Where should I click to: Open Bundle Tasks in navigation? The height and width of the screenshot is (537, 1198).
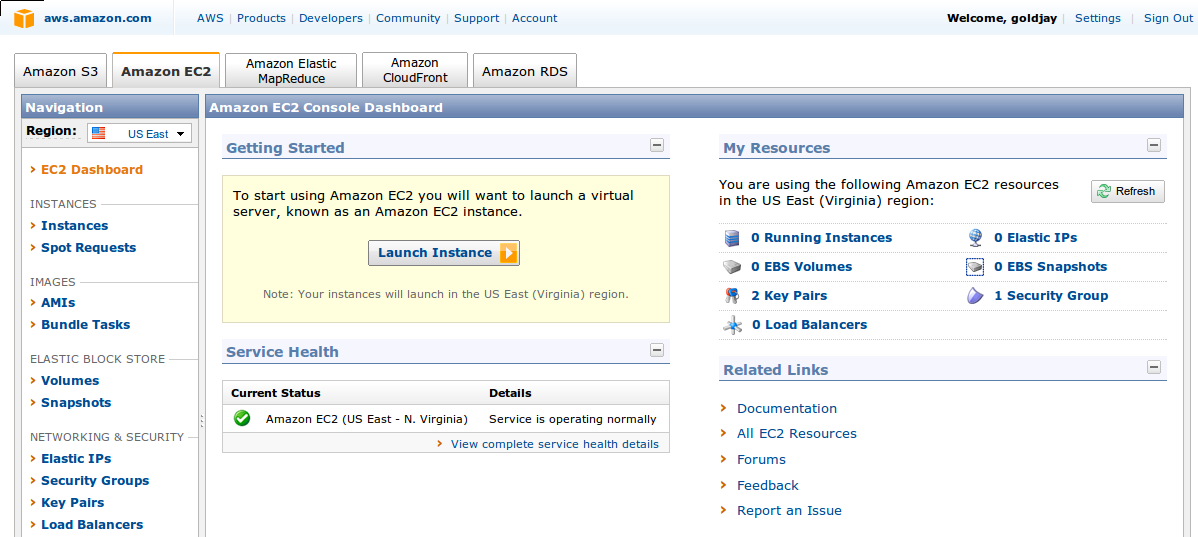click(x=86, y=325)
